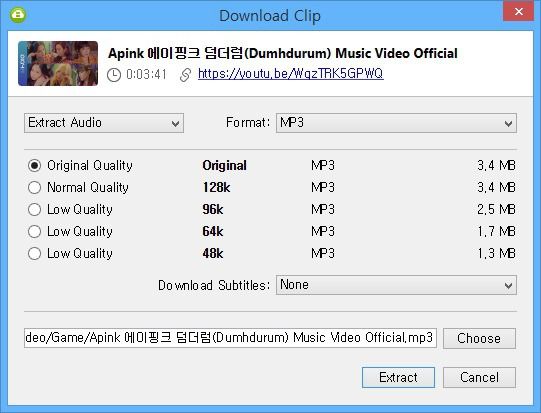Click the '1,3 MB' size value
This screenshot has width=541, height=413.
[x=496, y=254]
